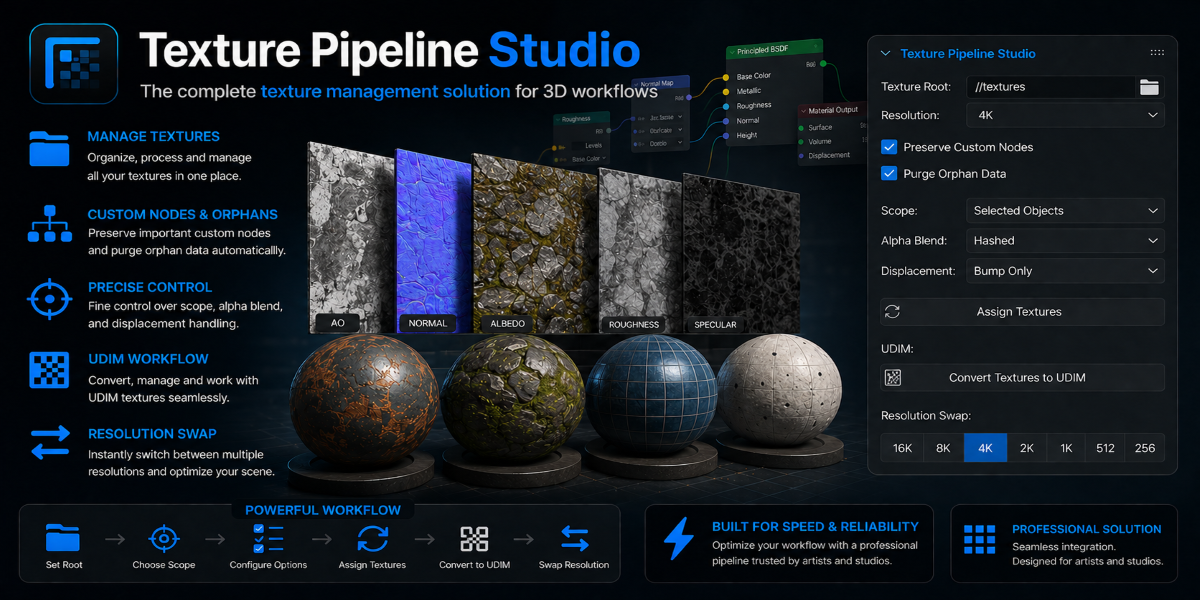
Task: Click the "UDIM WORKFLOW" heading
Action: pos(147,358)
